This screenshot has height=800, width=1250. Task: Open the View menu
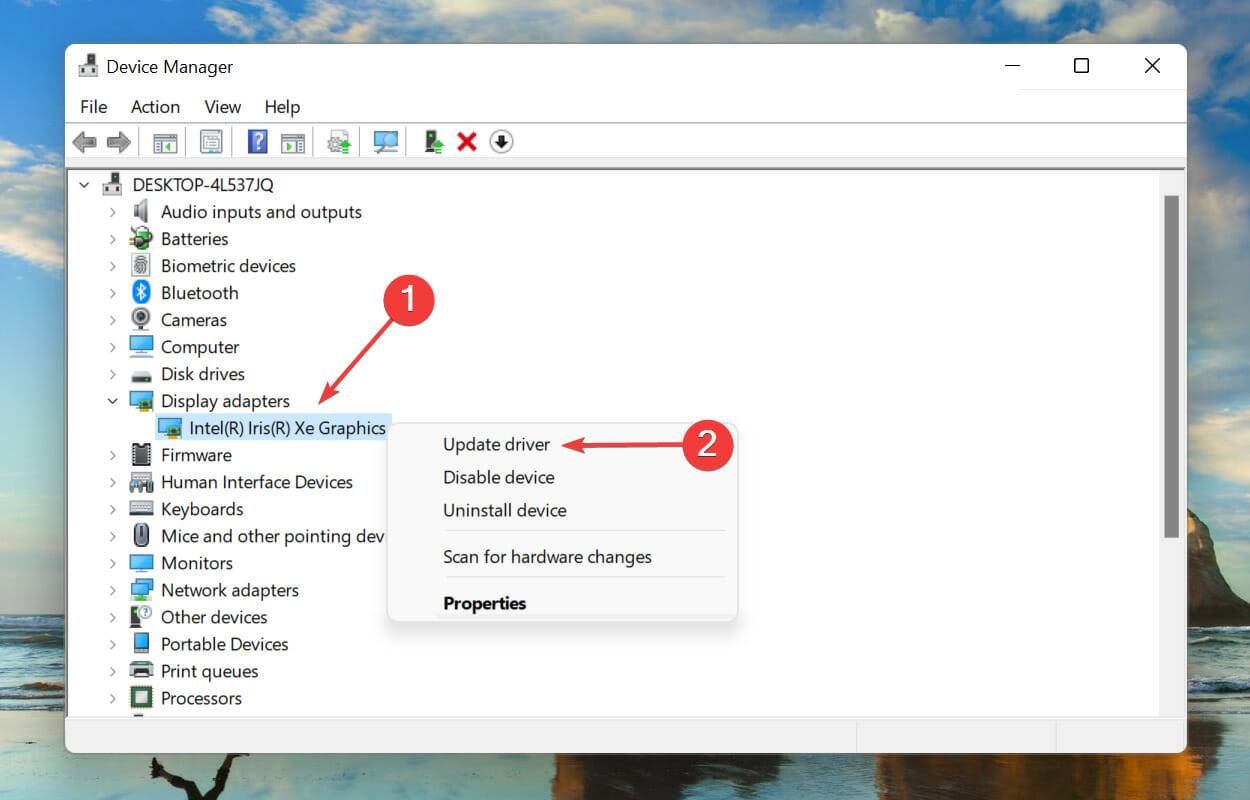coord(222,107)
